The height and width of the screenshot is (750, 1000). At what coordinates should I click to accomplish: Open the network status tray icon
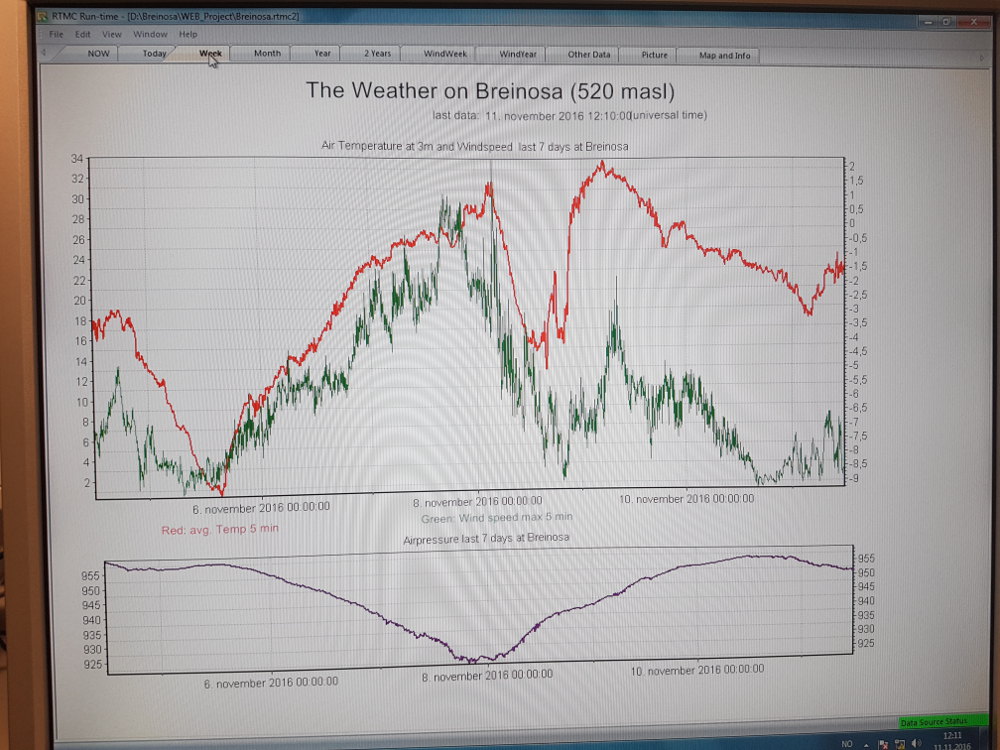coord(899,742)
